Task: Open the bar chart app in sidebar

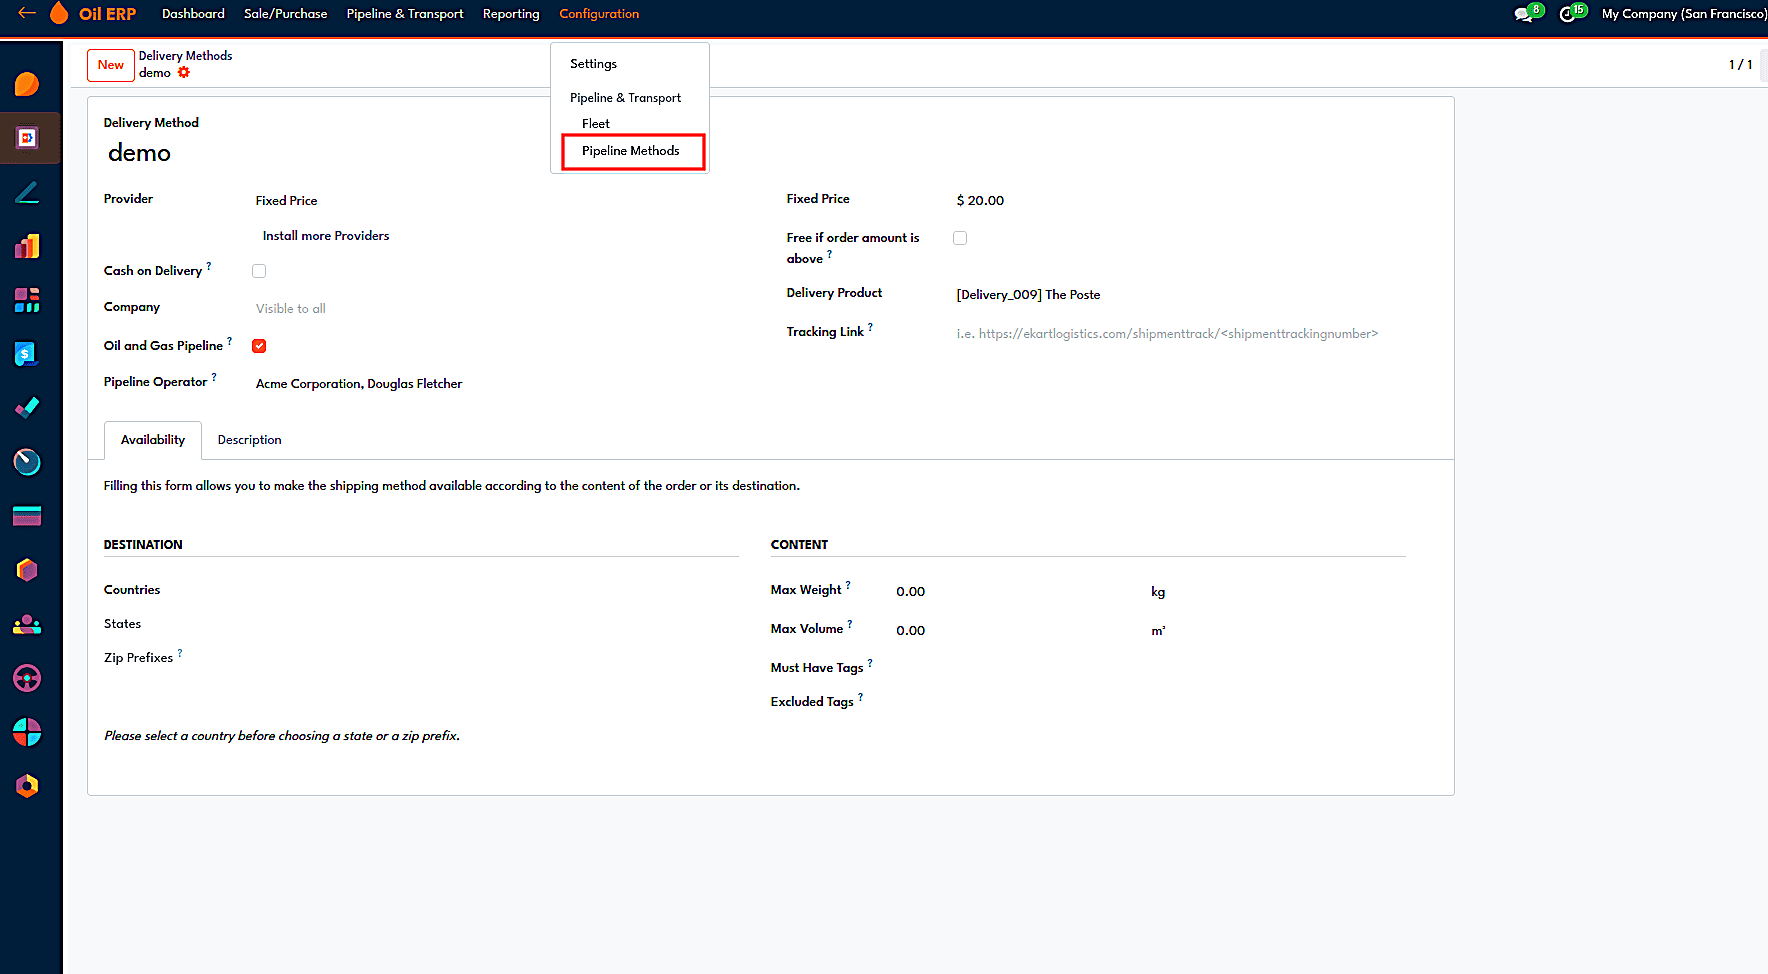Action: coord(27,246)
